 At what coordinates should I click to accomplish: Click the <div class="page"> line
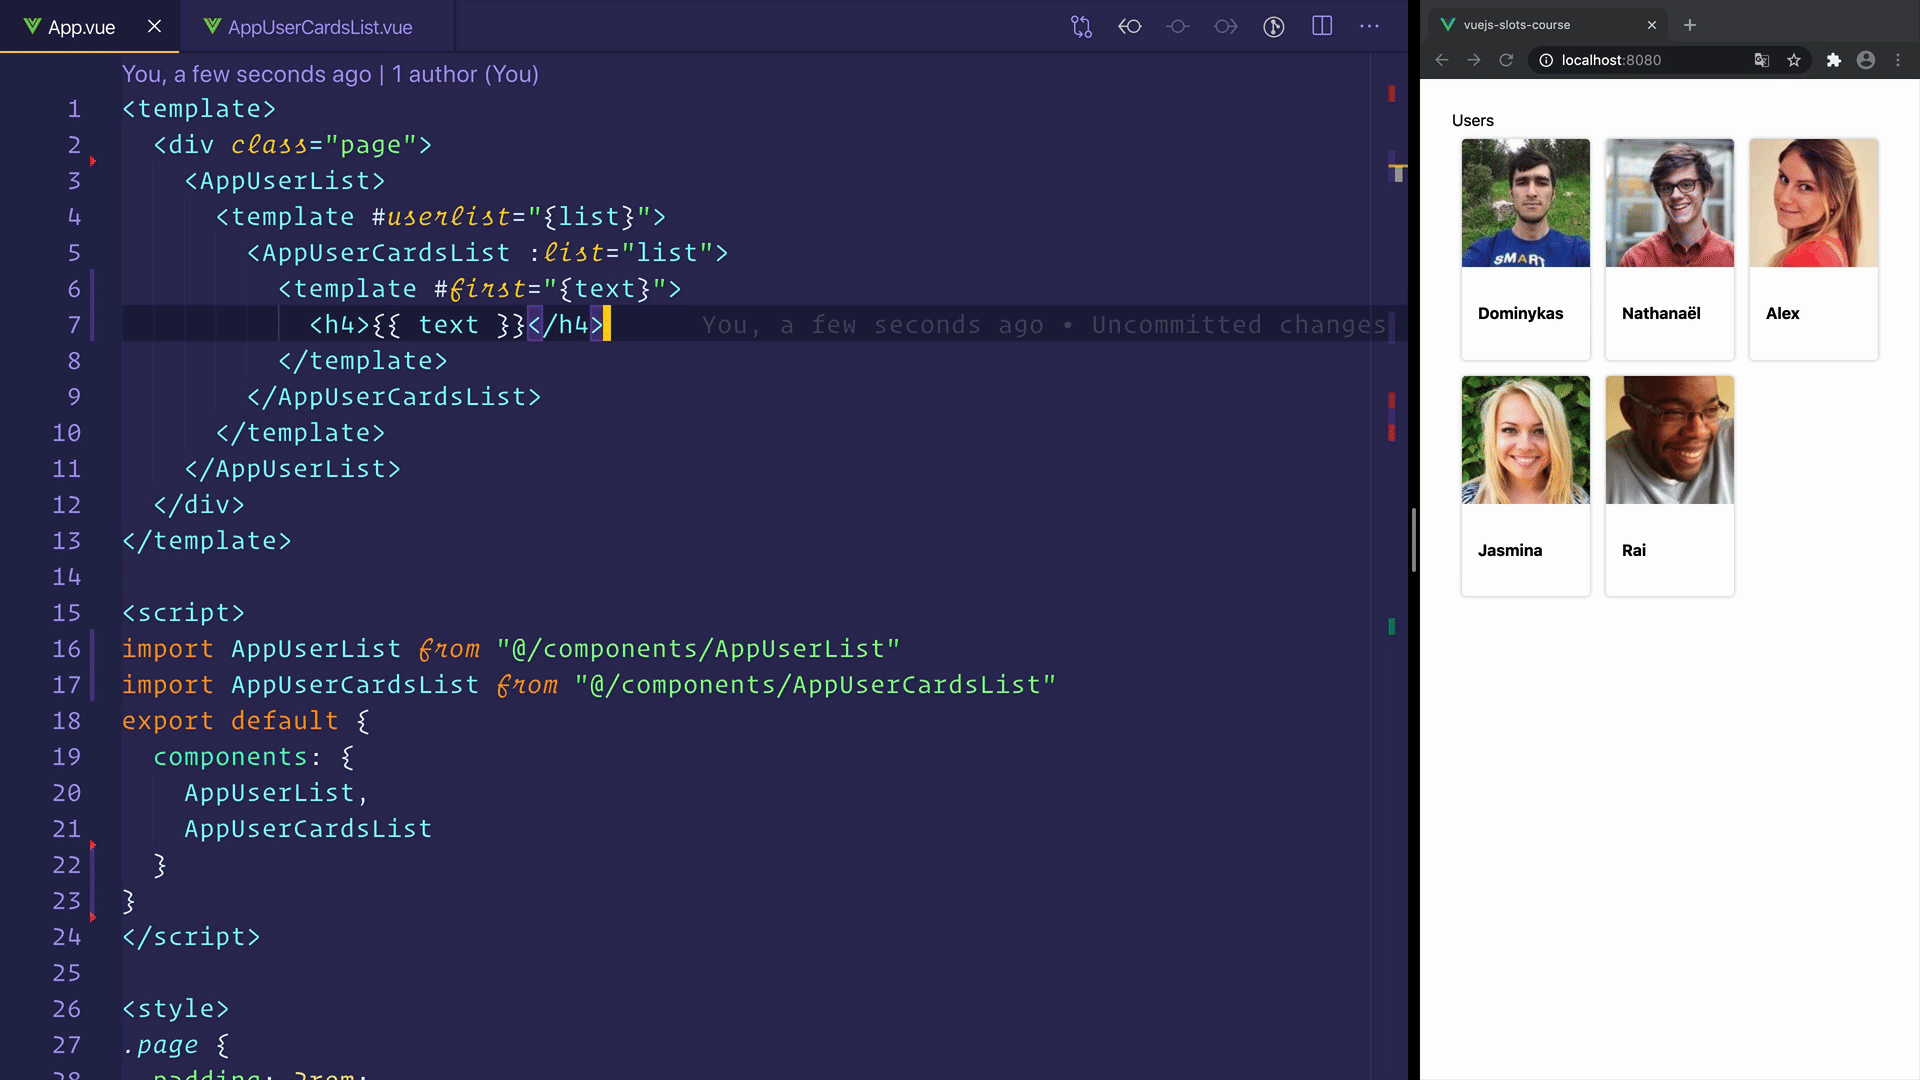coord(293,145)
